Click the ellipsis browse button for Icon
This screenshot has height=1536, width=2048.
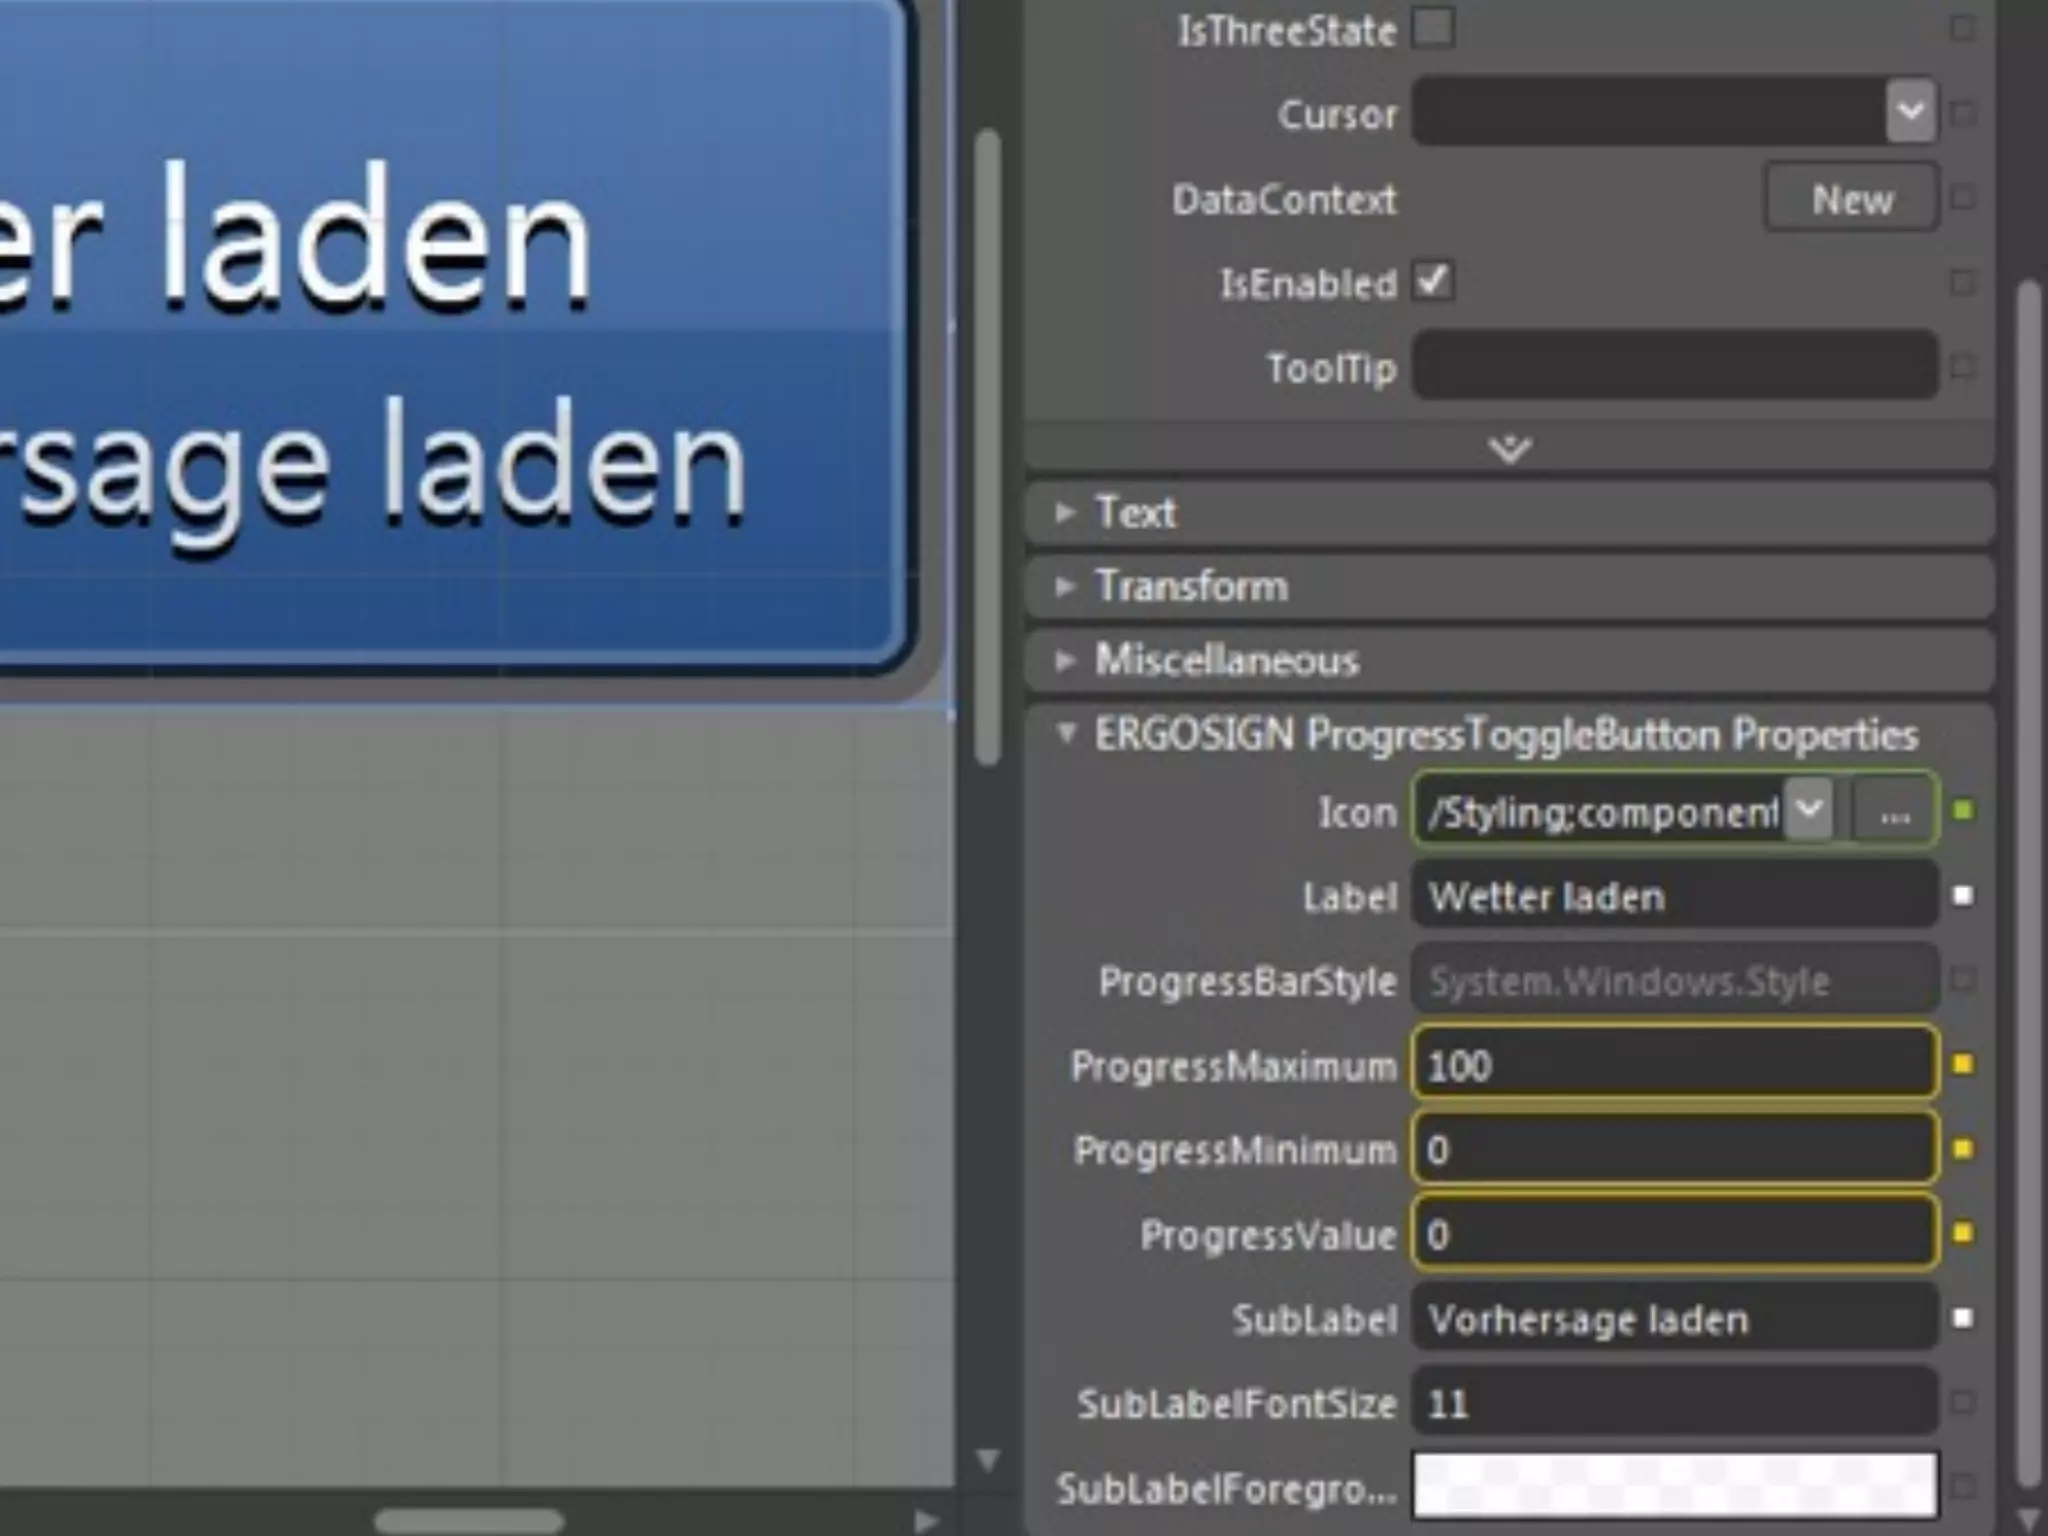[1894, 812]
